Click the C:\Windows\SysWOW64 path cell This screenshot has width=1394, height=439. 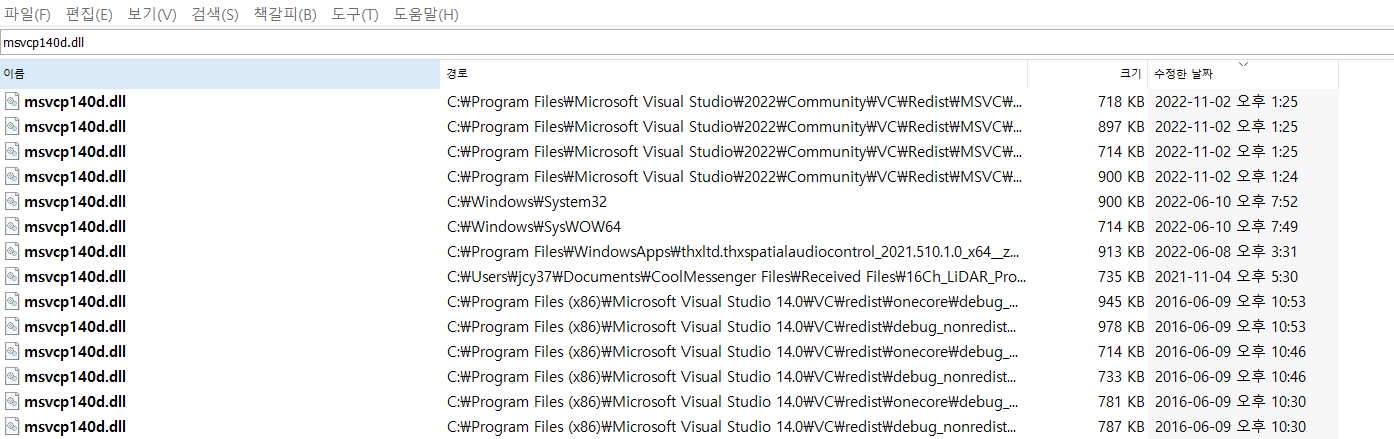[534, 226]
